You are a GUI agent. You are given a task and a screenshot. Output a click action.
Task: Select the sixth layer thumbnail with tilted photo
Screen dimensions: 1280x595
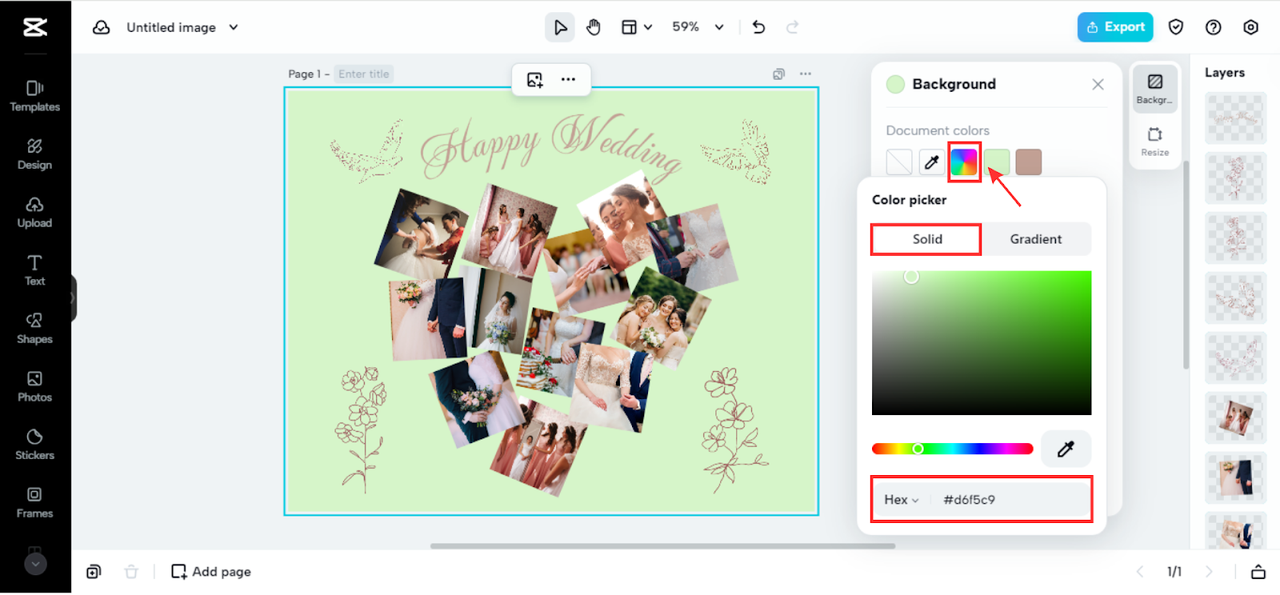(x=1236, y=418)
